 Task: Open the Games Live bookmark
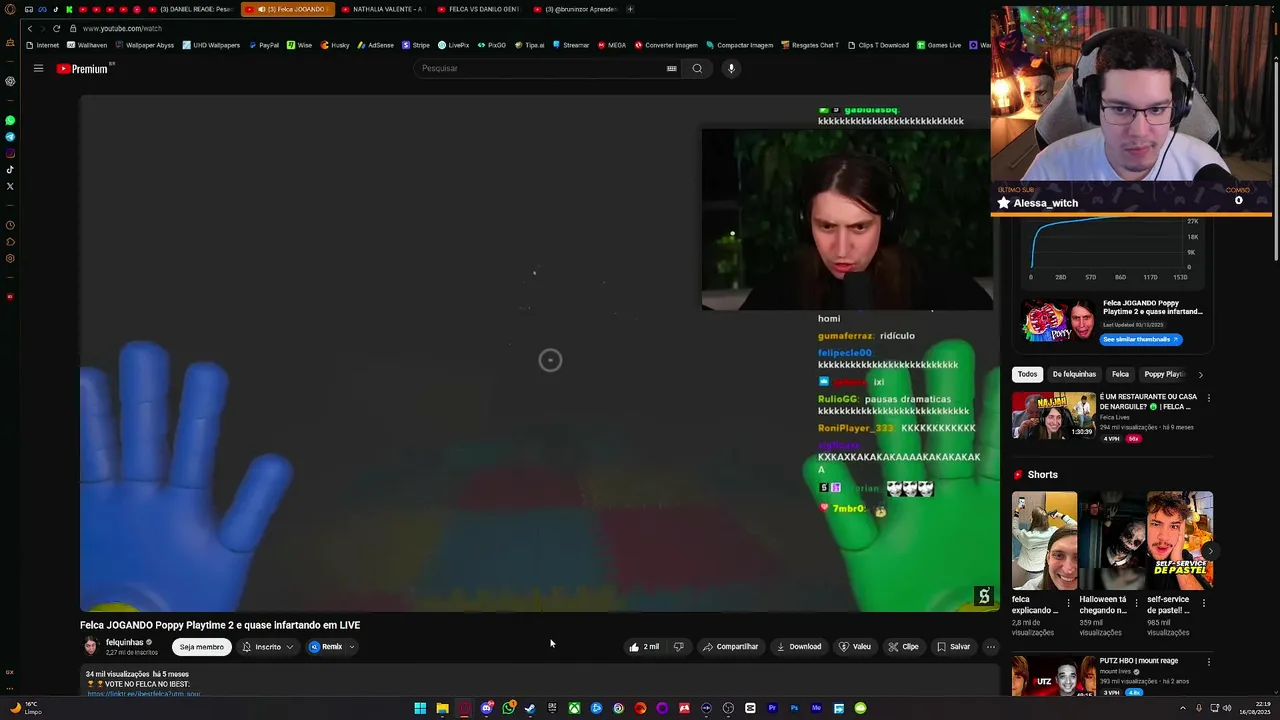(939, 45)
